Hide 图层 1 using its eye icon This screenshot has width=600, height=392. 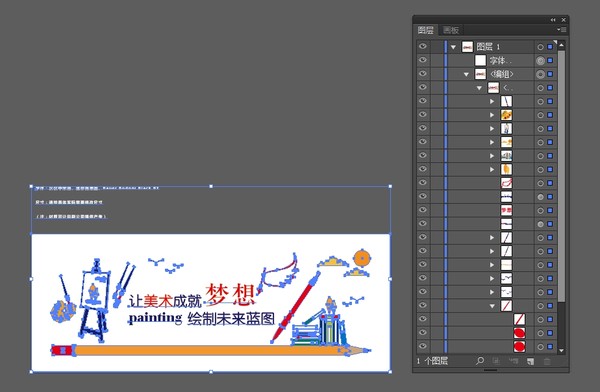(423, 46)
